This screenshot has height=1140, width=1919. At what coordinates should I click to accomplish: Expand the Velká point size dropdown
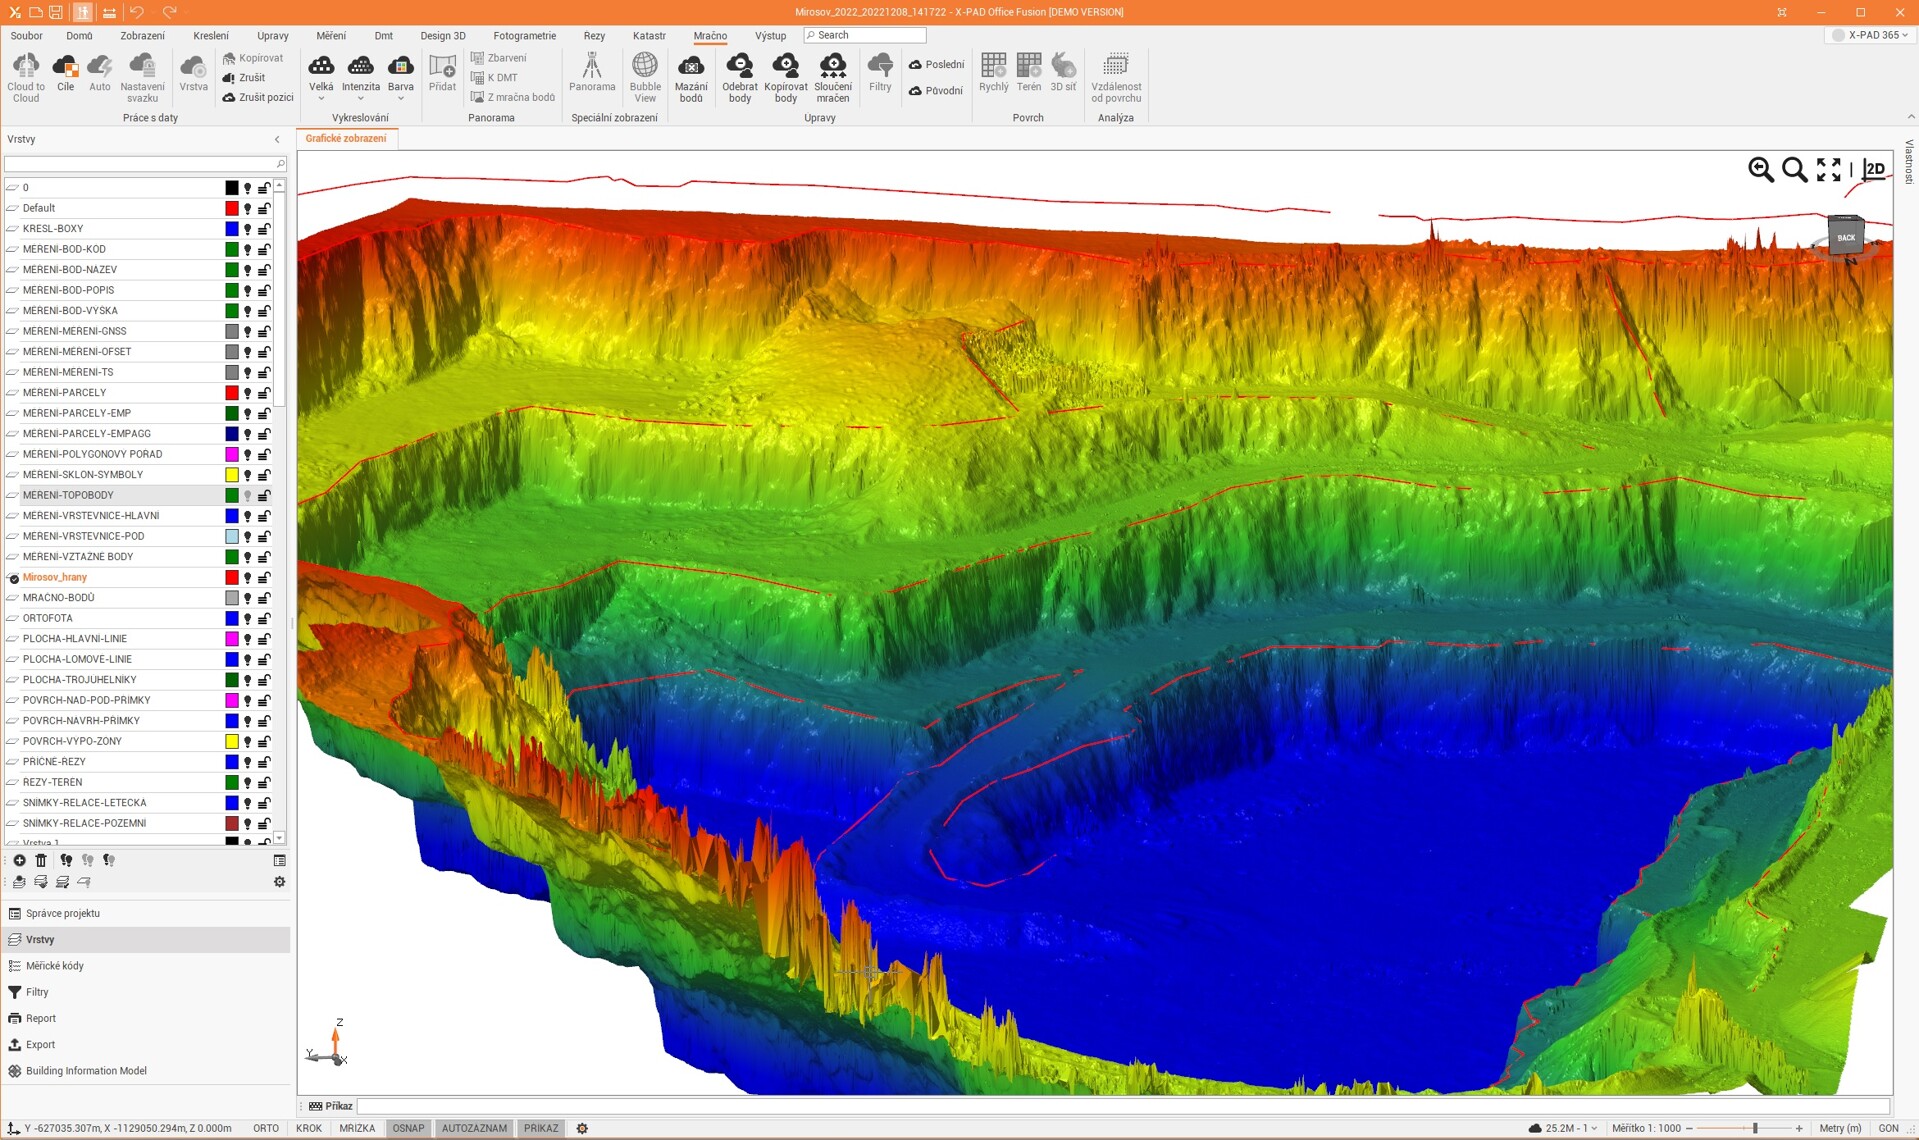point(321,99)
